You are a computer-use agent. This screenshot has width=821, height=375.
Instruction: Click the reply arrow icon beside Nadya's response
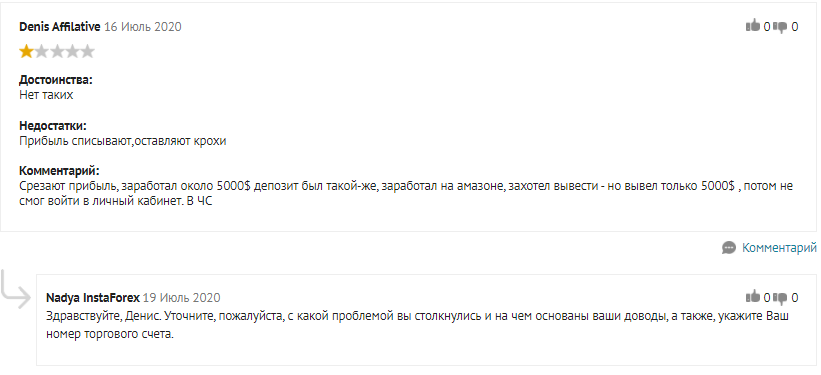click(16, 290)
